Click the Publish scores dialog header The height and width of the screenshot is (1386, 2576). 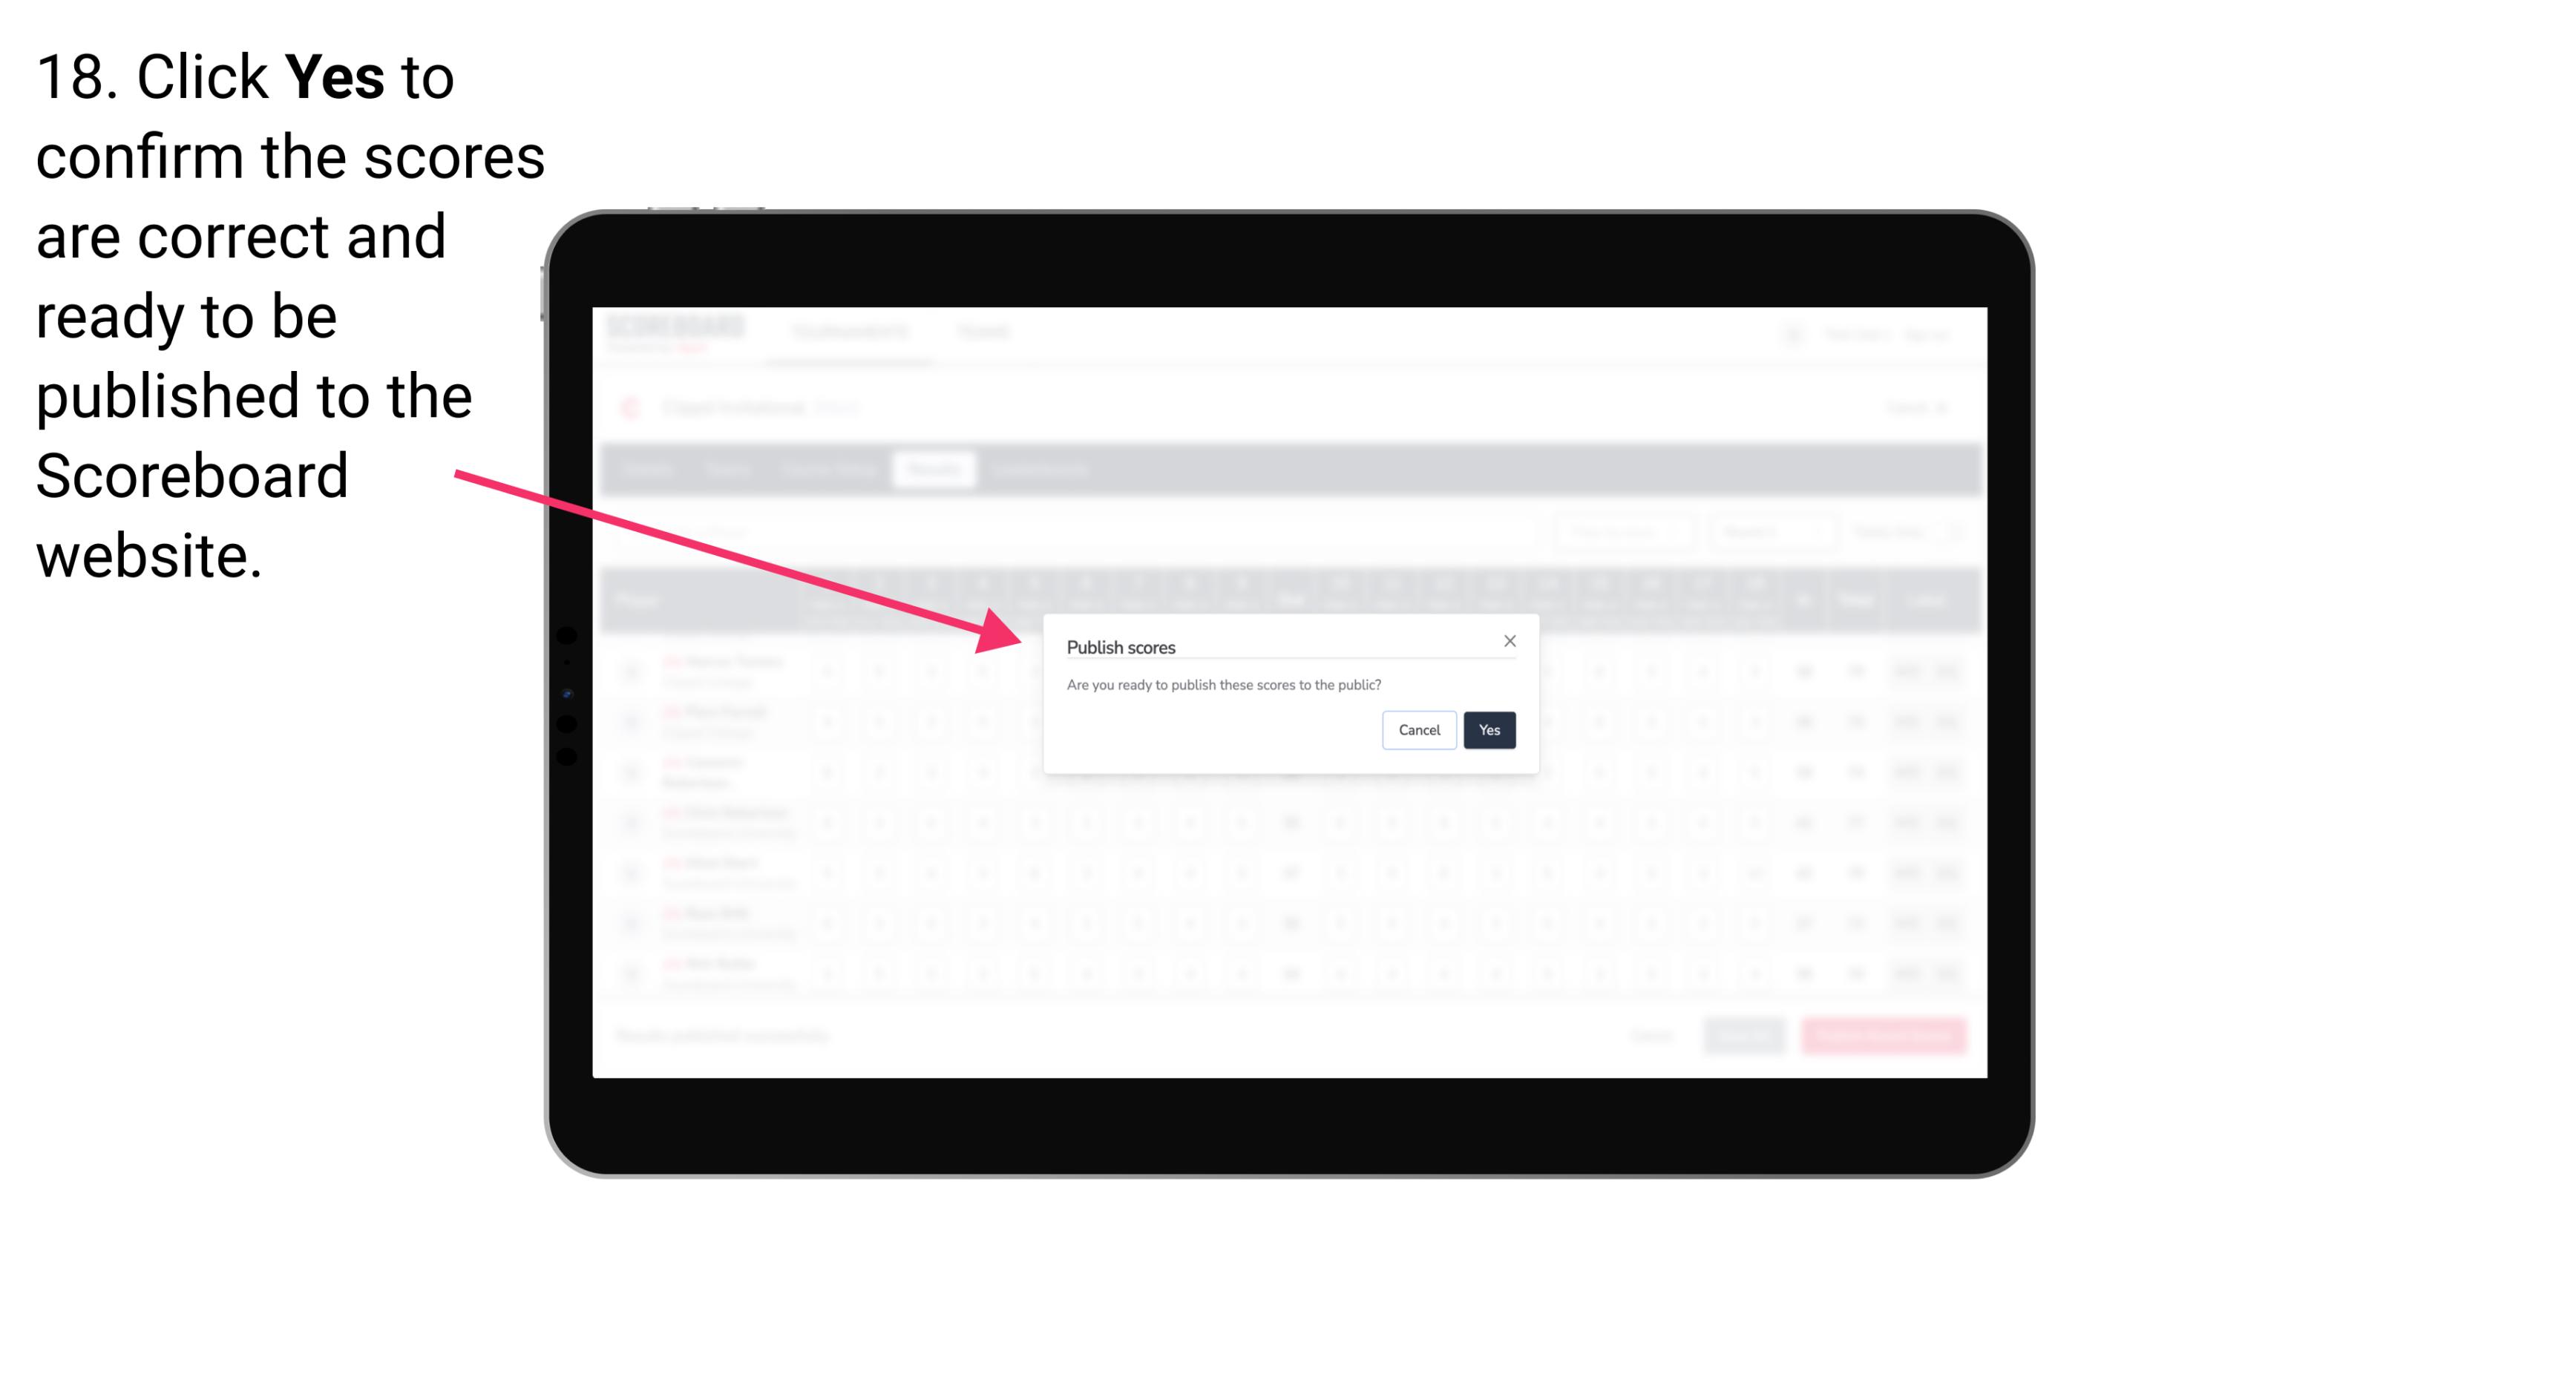[1121, 646]
